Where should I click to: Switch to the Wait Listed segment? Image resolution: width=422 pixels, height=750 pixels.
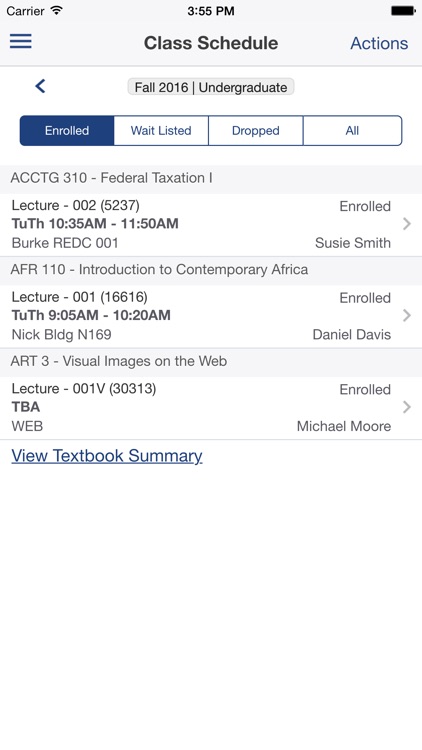(x=161, y=131)
